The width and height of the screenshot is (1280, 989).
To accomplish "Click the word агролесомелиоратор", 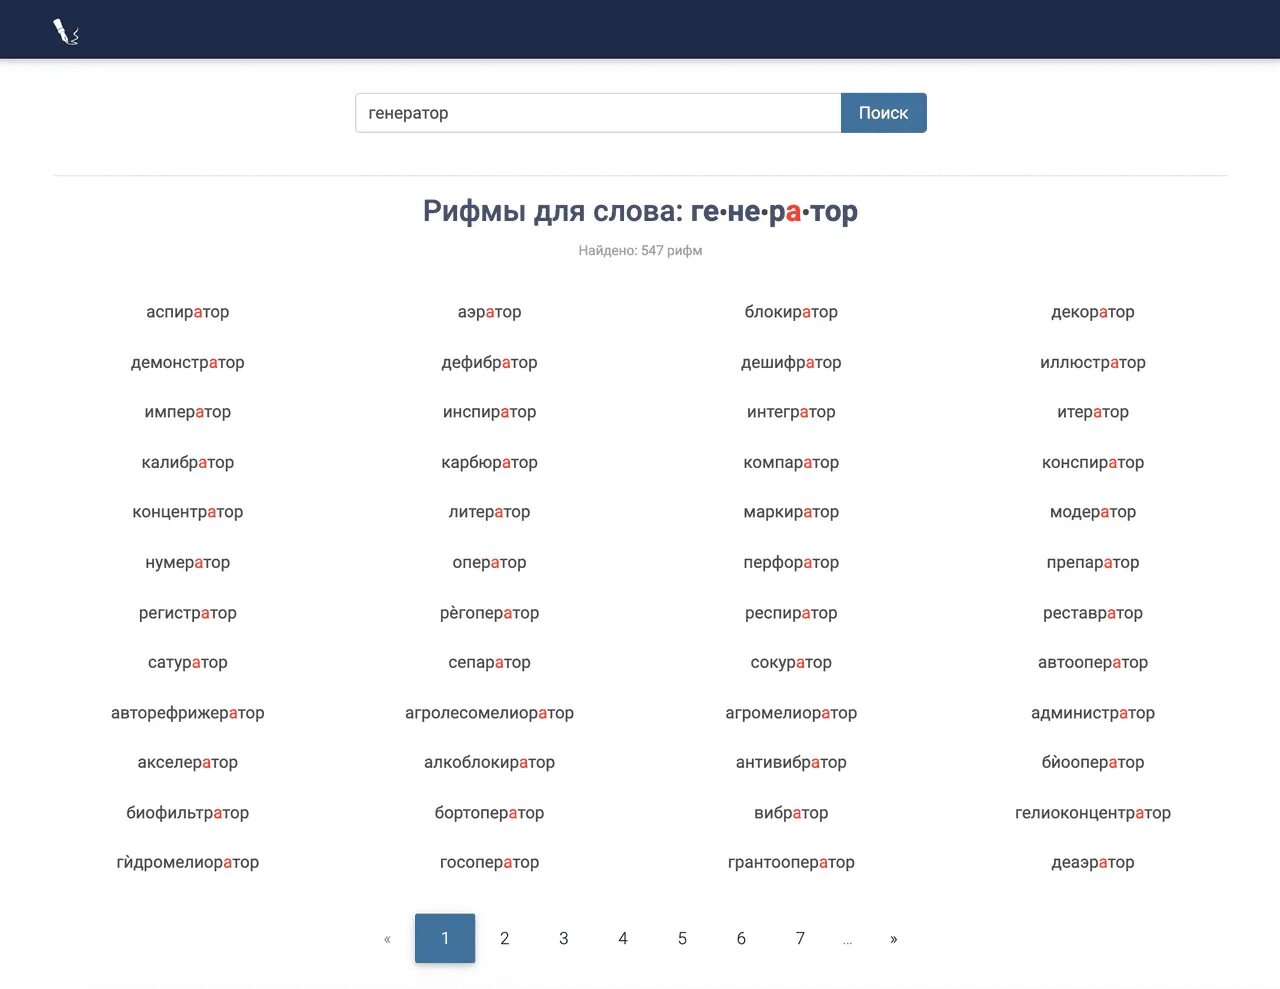I will click(490, 713).
